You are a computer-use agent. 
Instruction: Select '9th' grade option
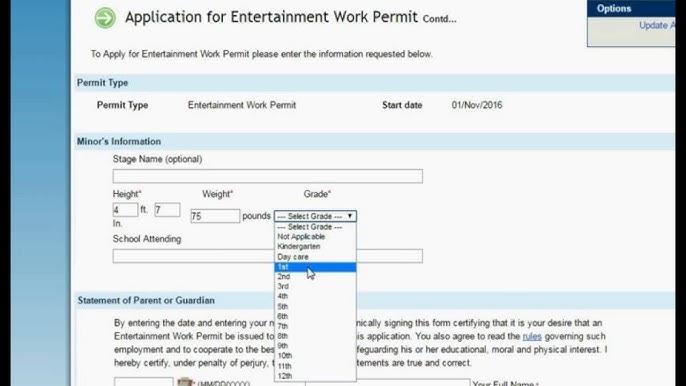(315, 346)
